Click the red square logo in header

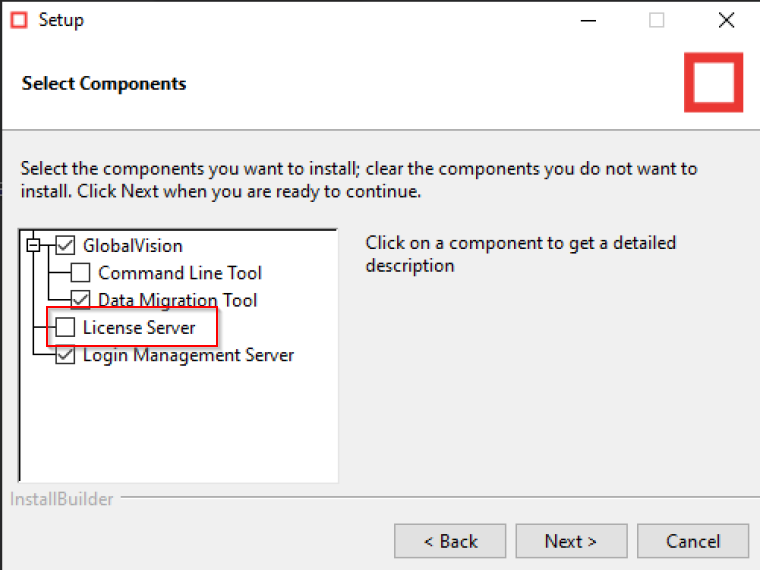click(x=713, y=82)
